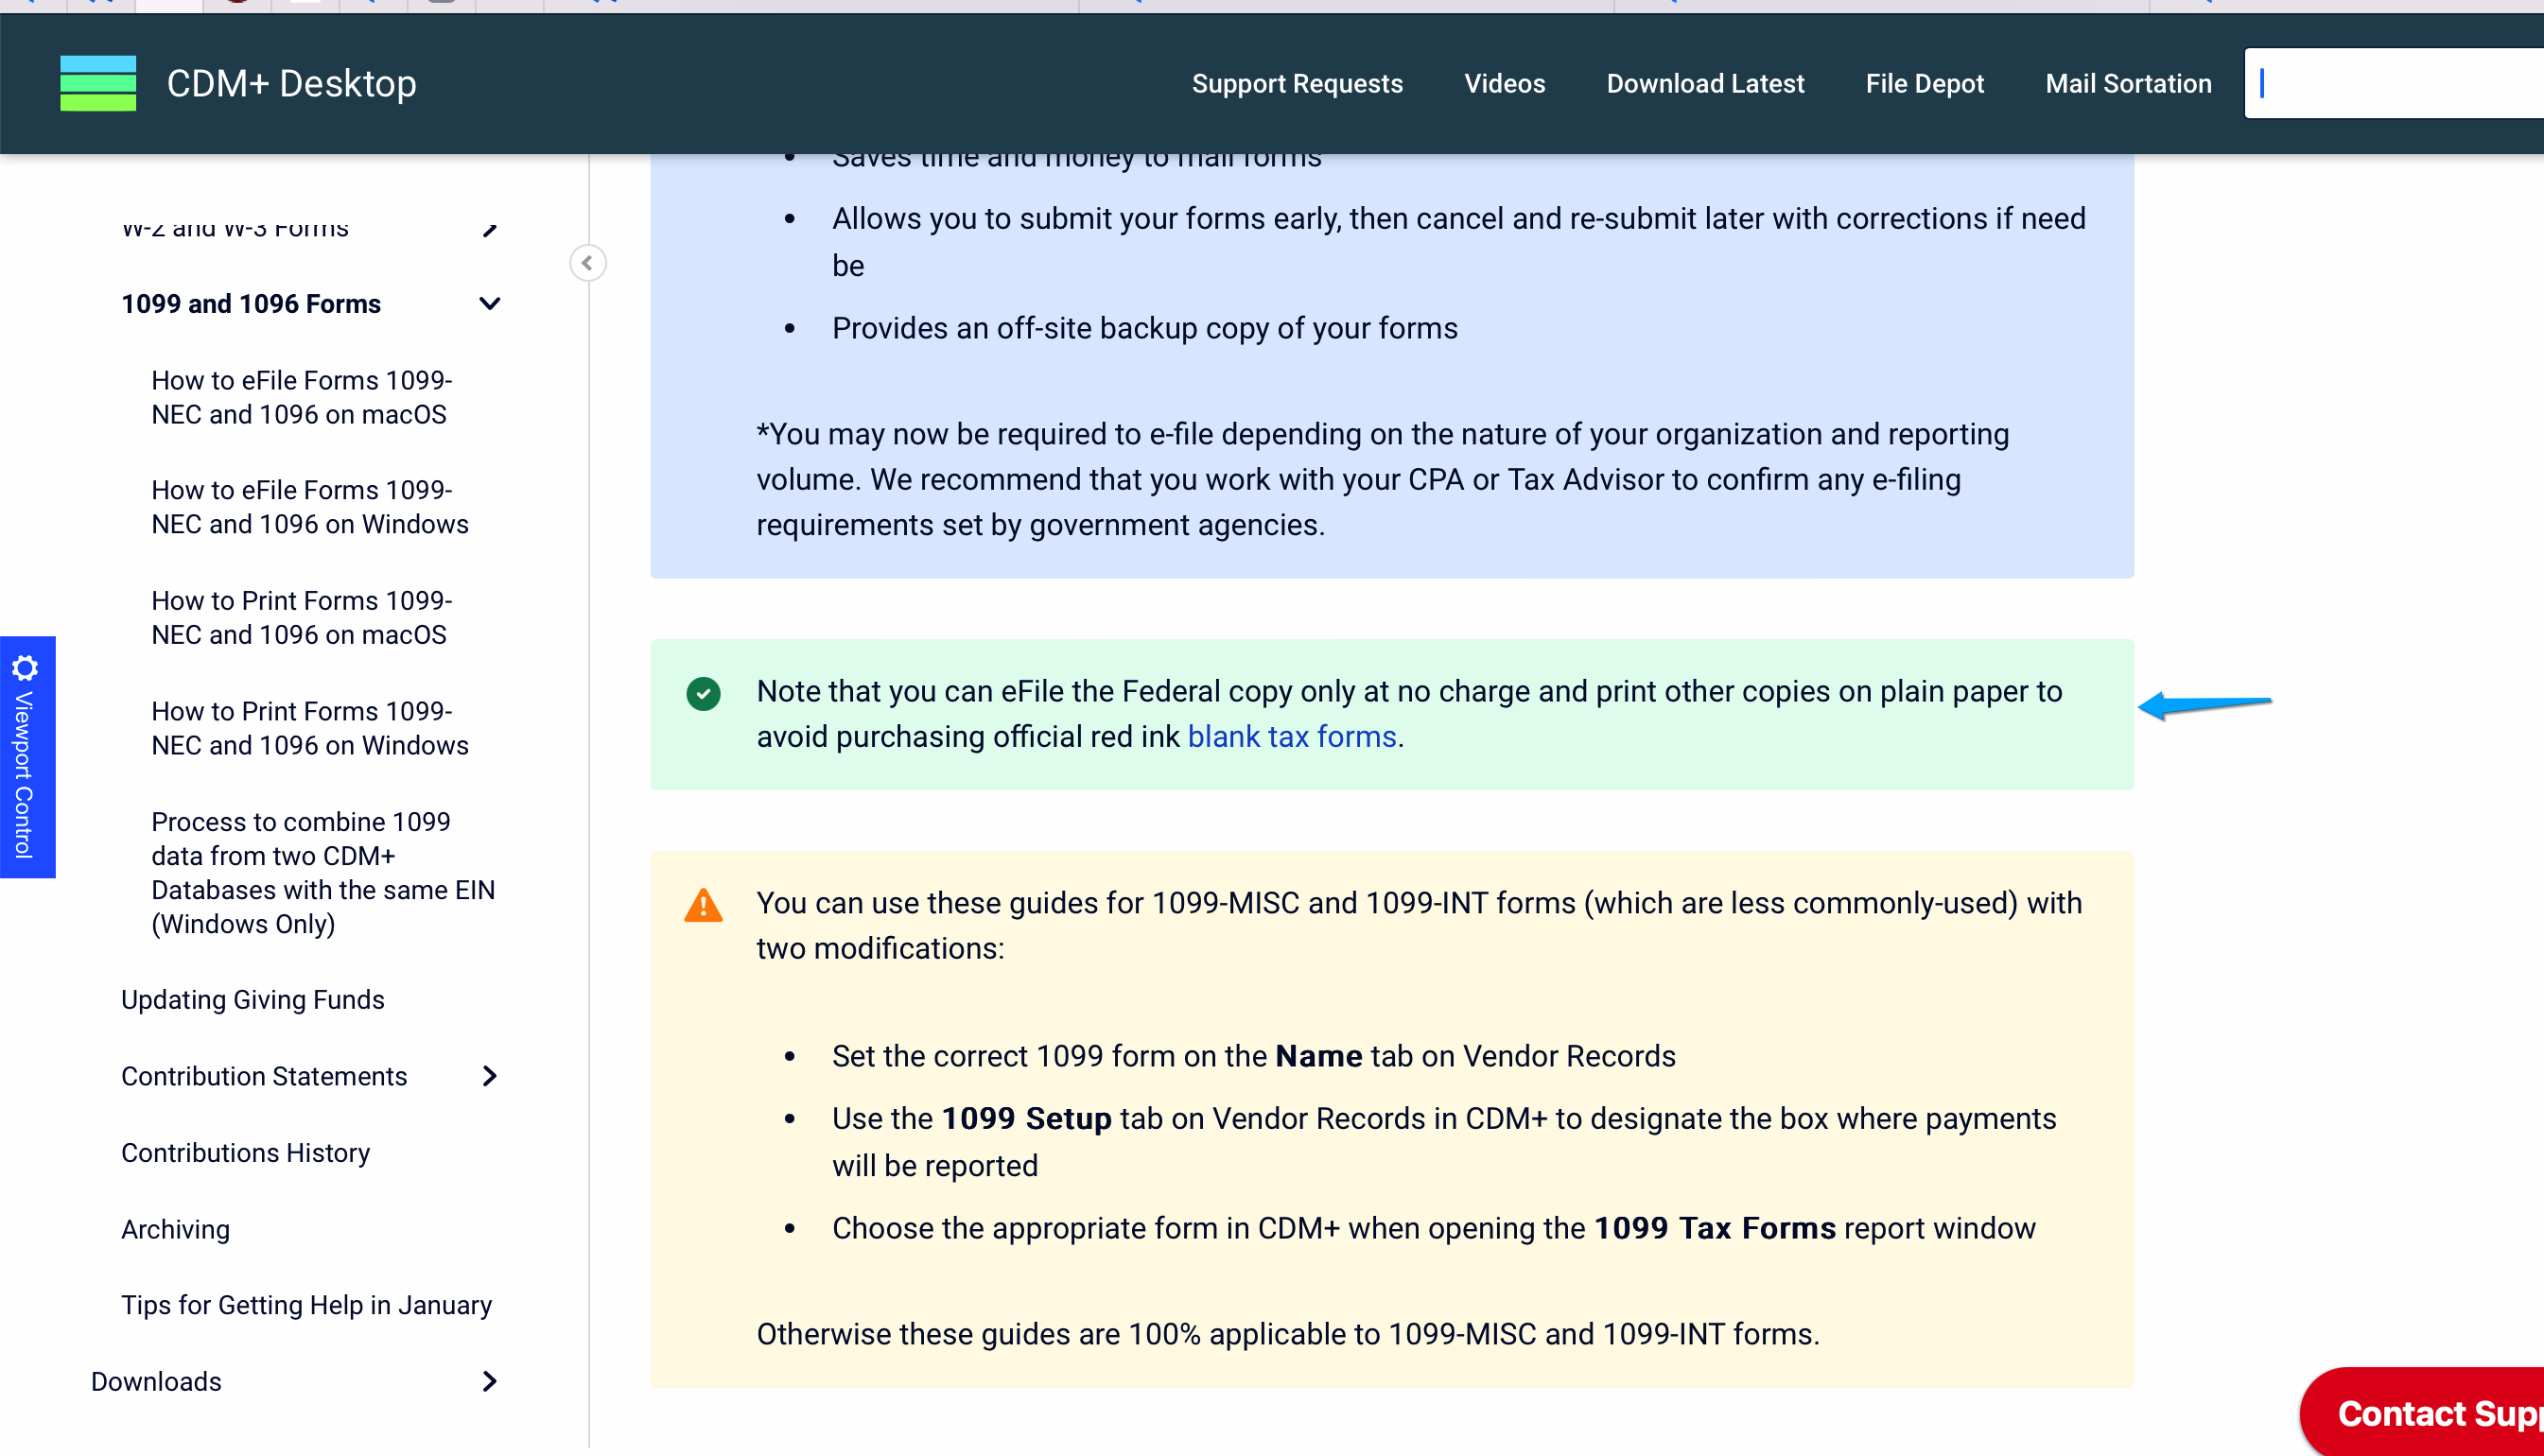Open the Downloads sidebar item
The image size is (2544, 1456).
pos(156,1381)
